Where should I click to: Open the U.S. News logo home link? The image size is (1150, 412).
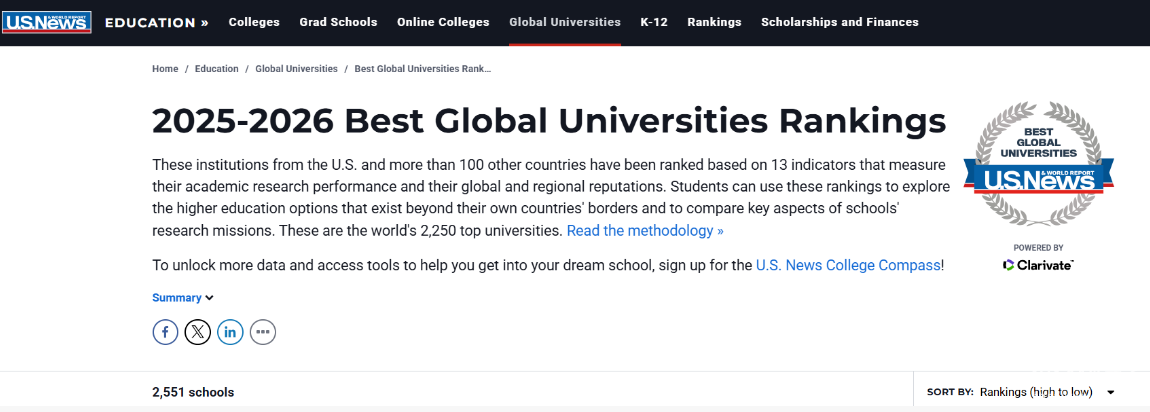click(47, 23)
